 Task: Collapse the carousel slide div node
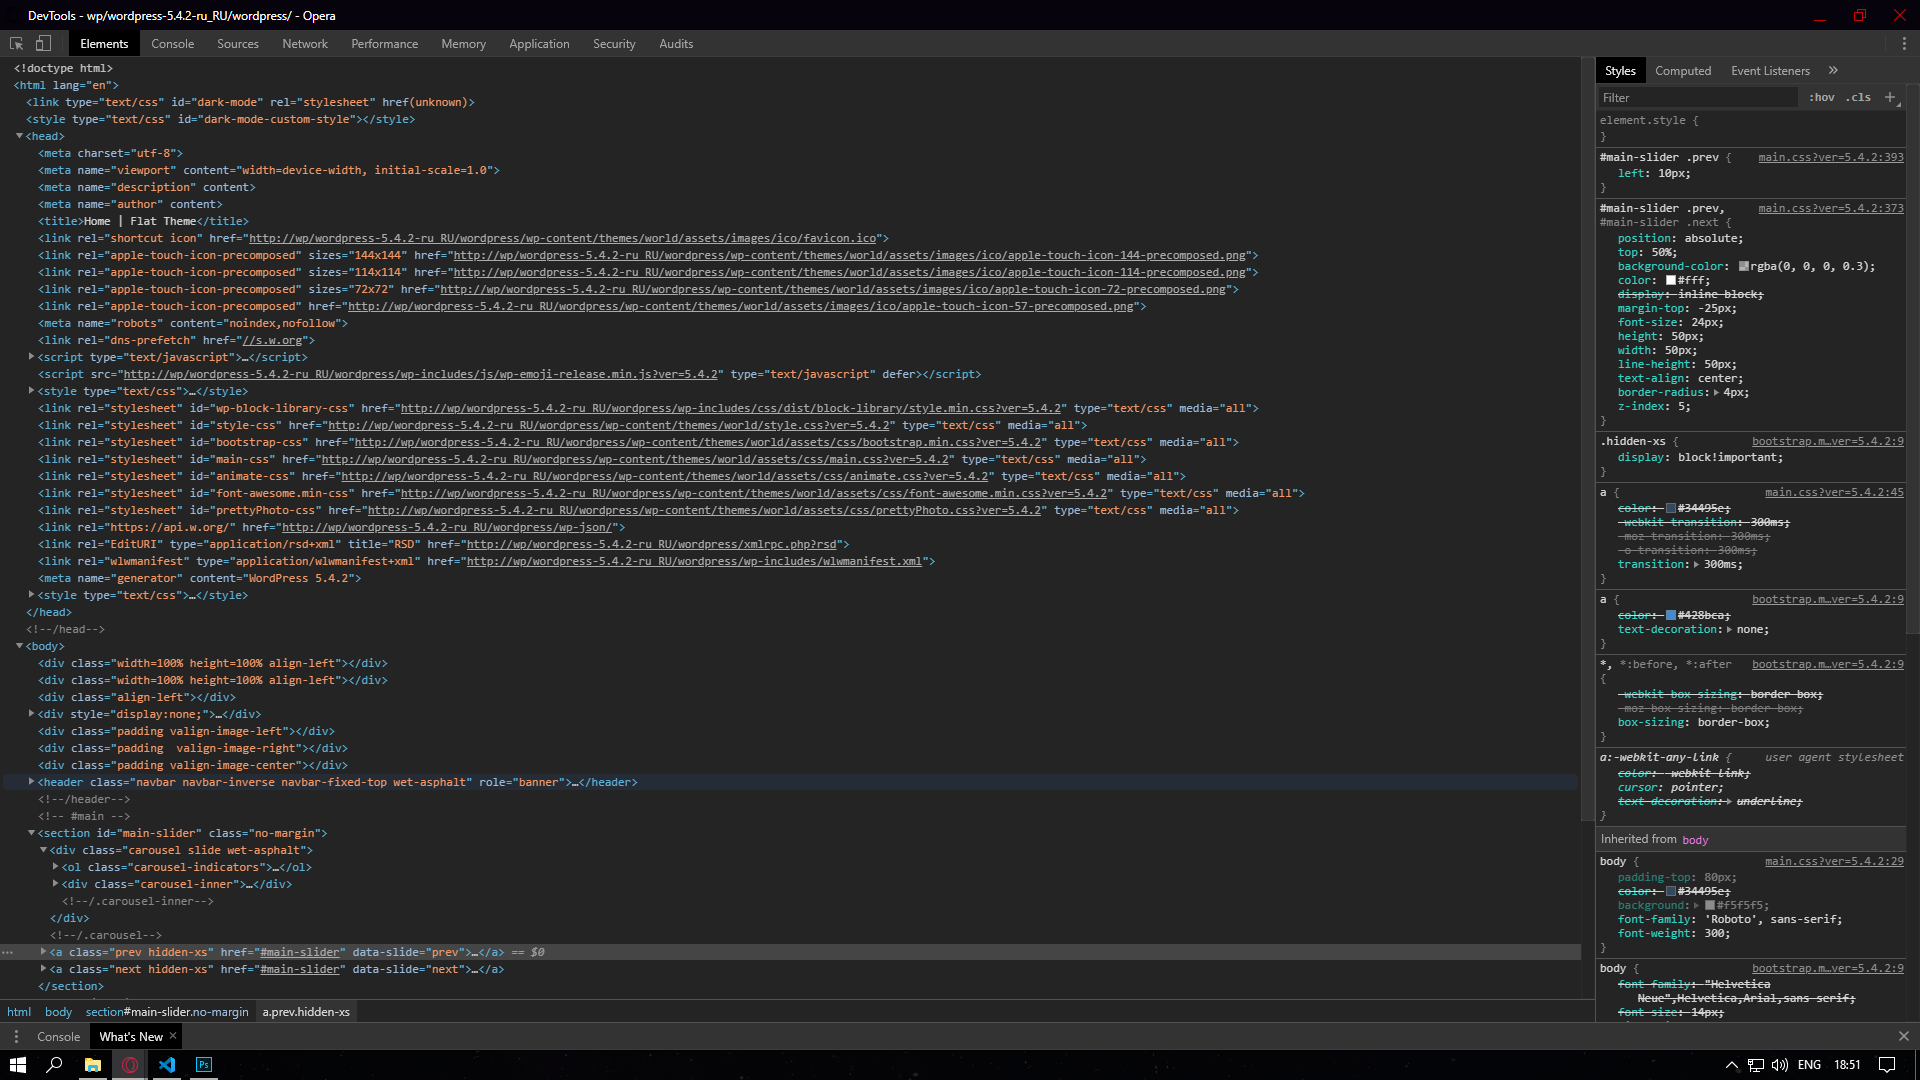pos(43,850)
